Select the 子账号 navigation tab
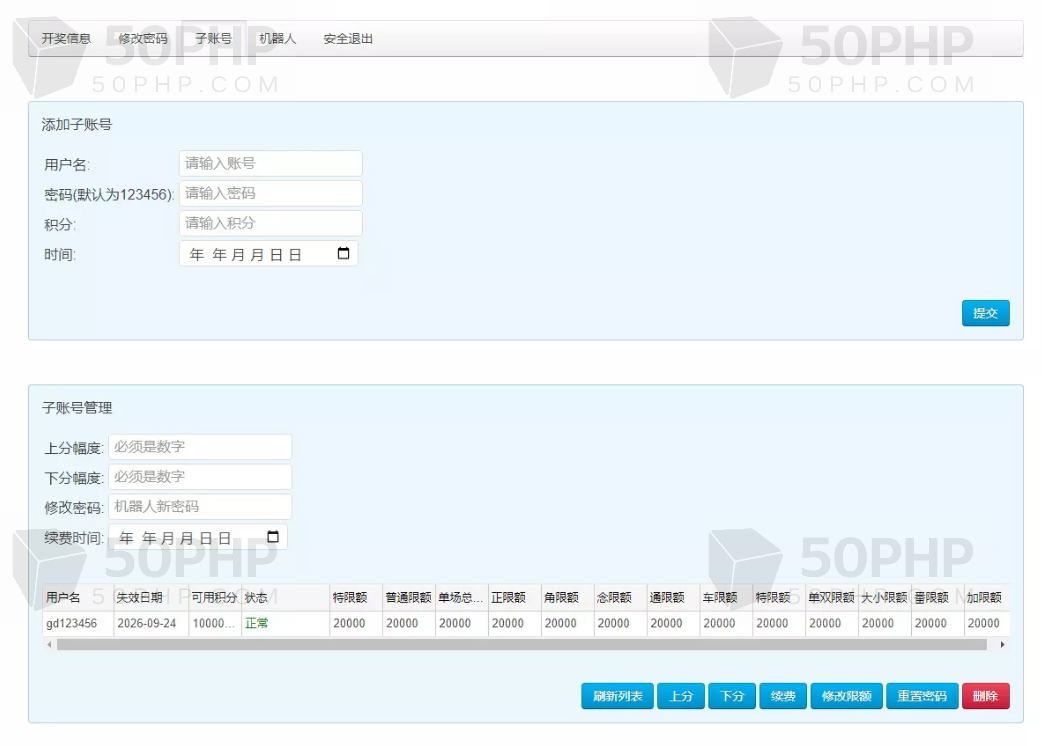1042x746 pixels. click(213, 39)
